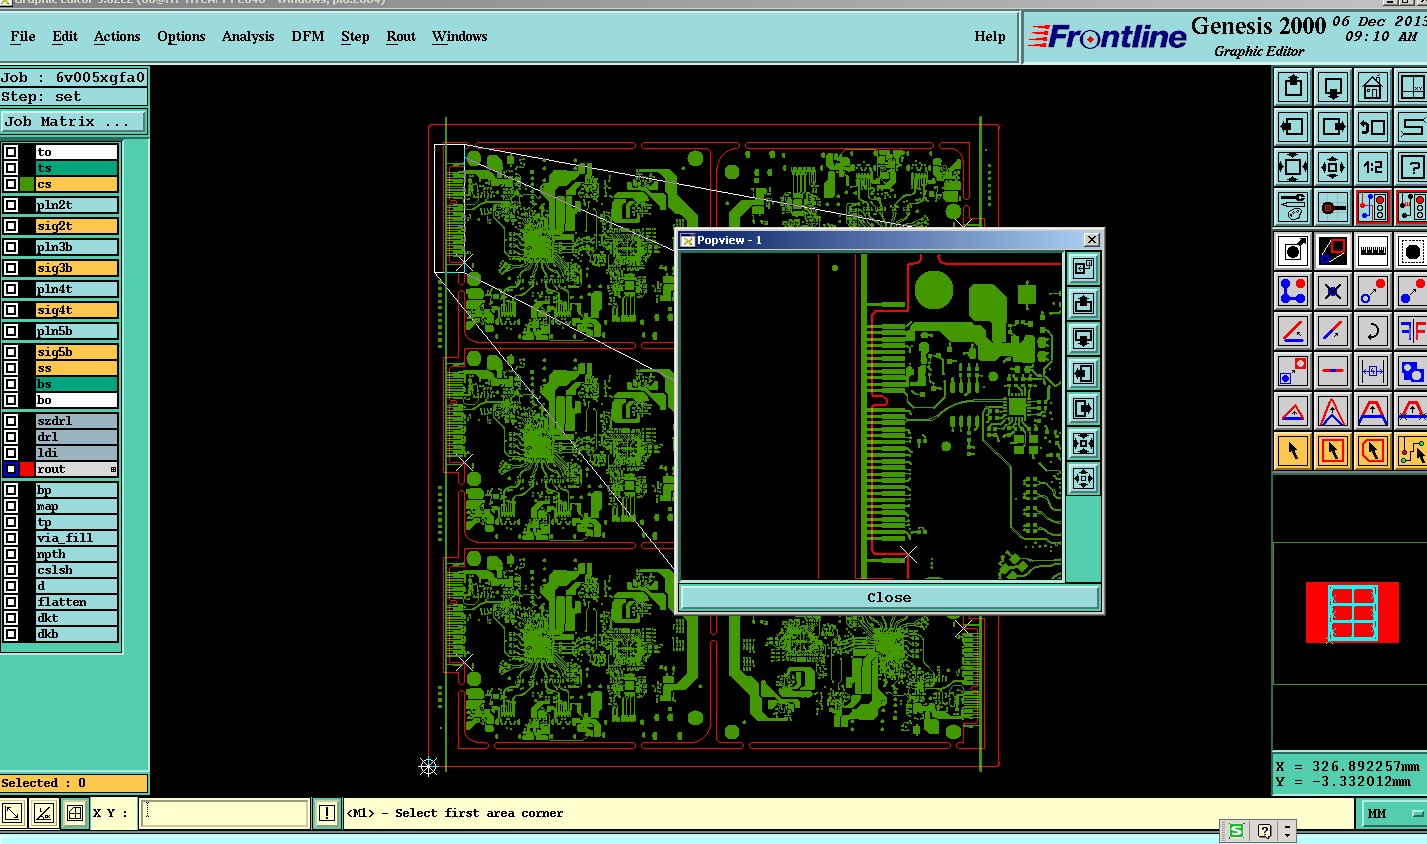
Task: Select the npth layer name
Action: point(77,554)
